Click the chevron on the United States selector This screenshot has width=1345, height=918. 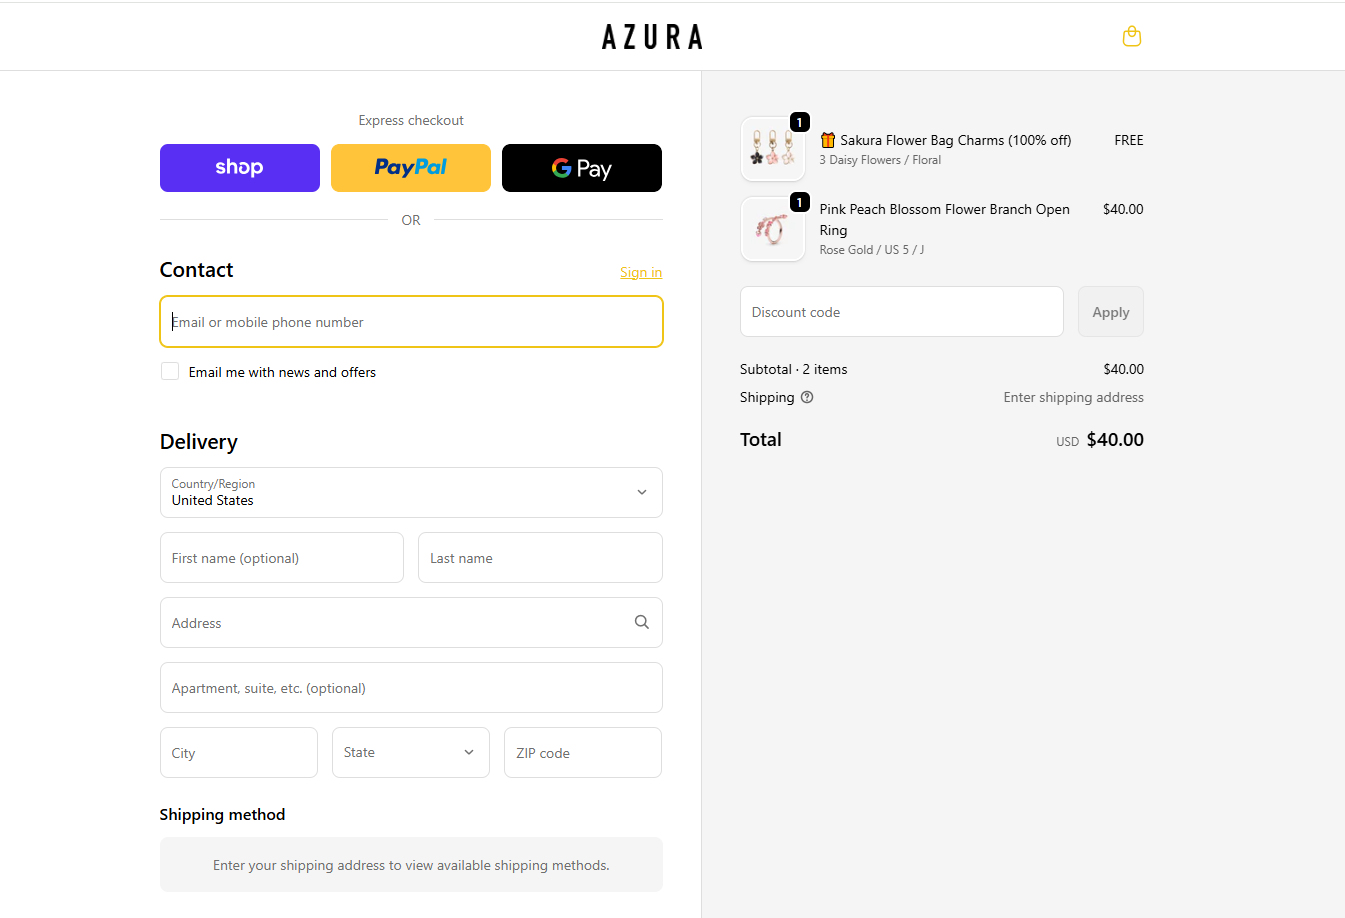641,492
